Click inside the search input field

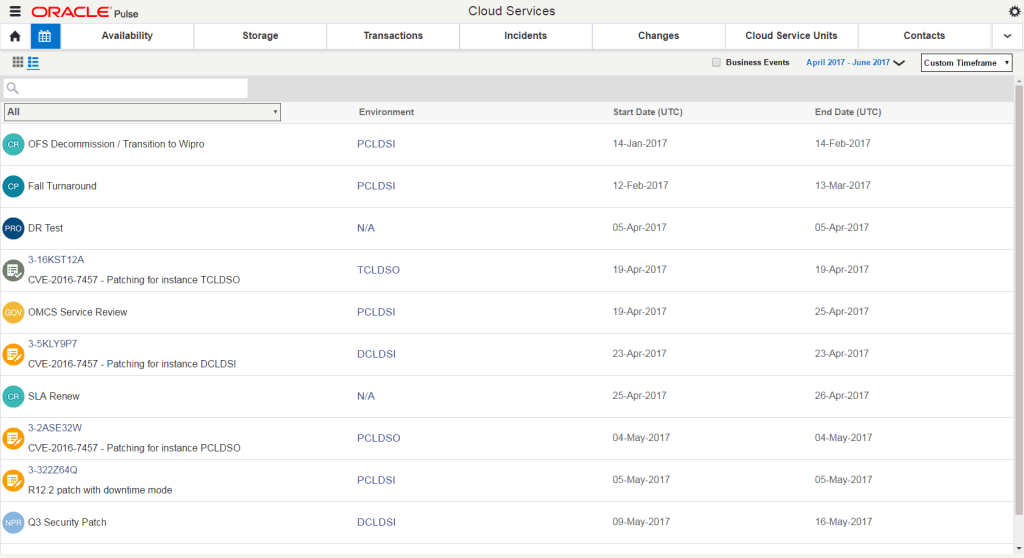coord(125,88)
